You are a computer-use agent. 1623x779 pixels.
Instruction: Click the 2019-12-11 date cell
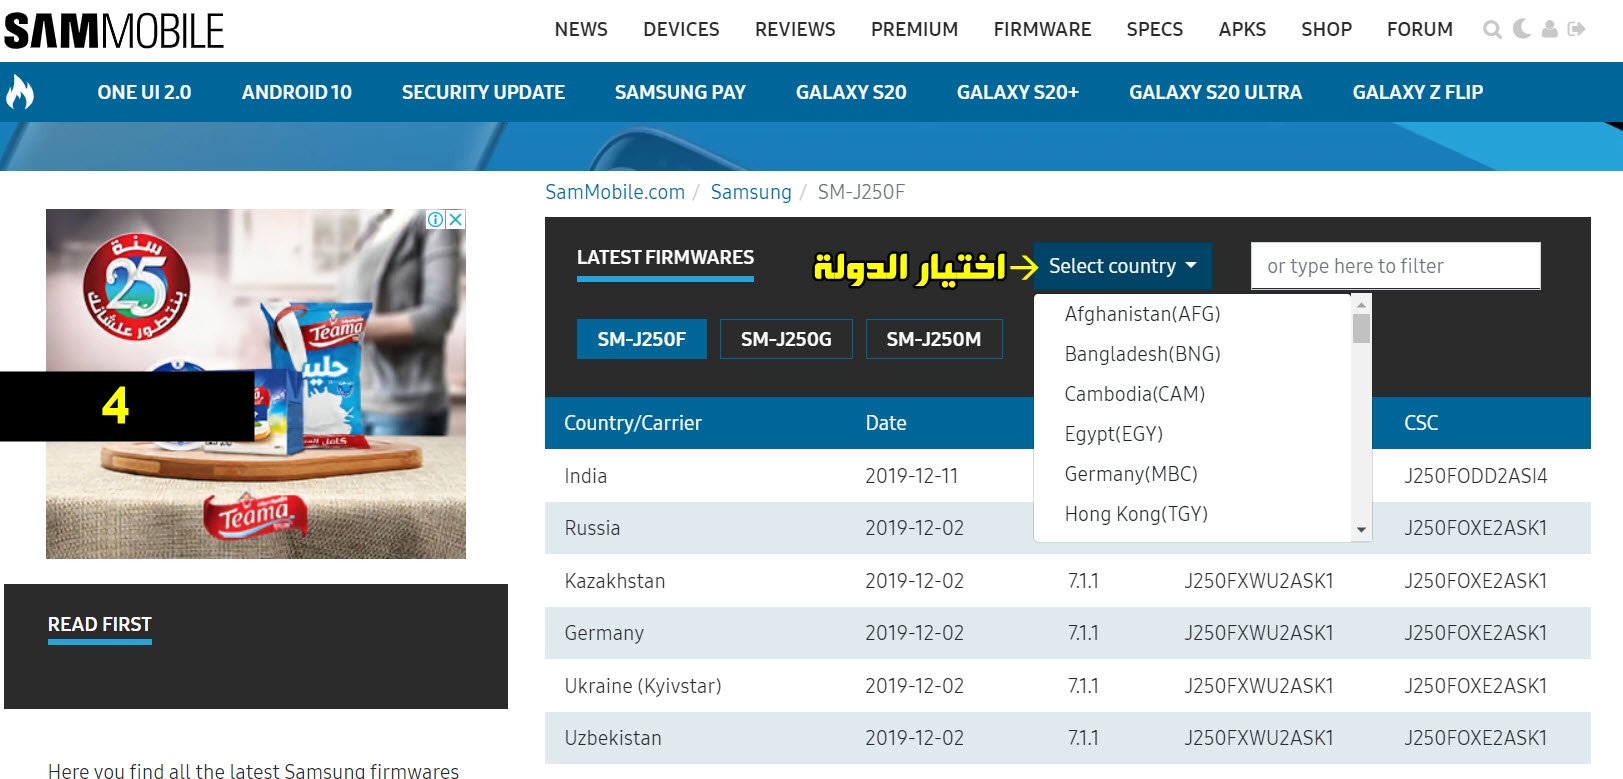click(911, 476)
